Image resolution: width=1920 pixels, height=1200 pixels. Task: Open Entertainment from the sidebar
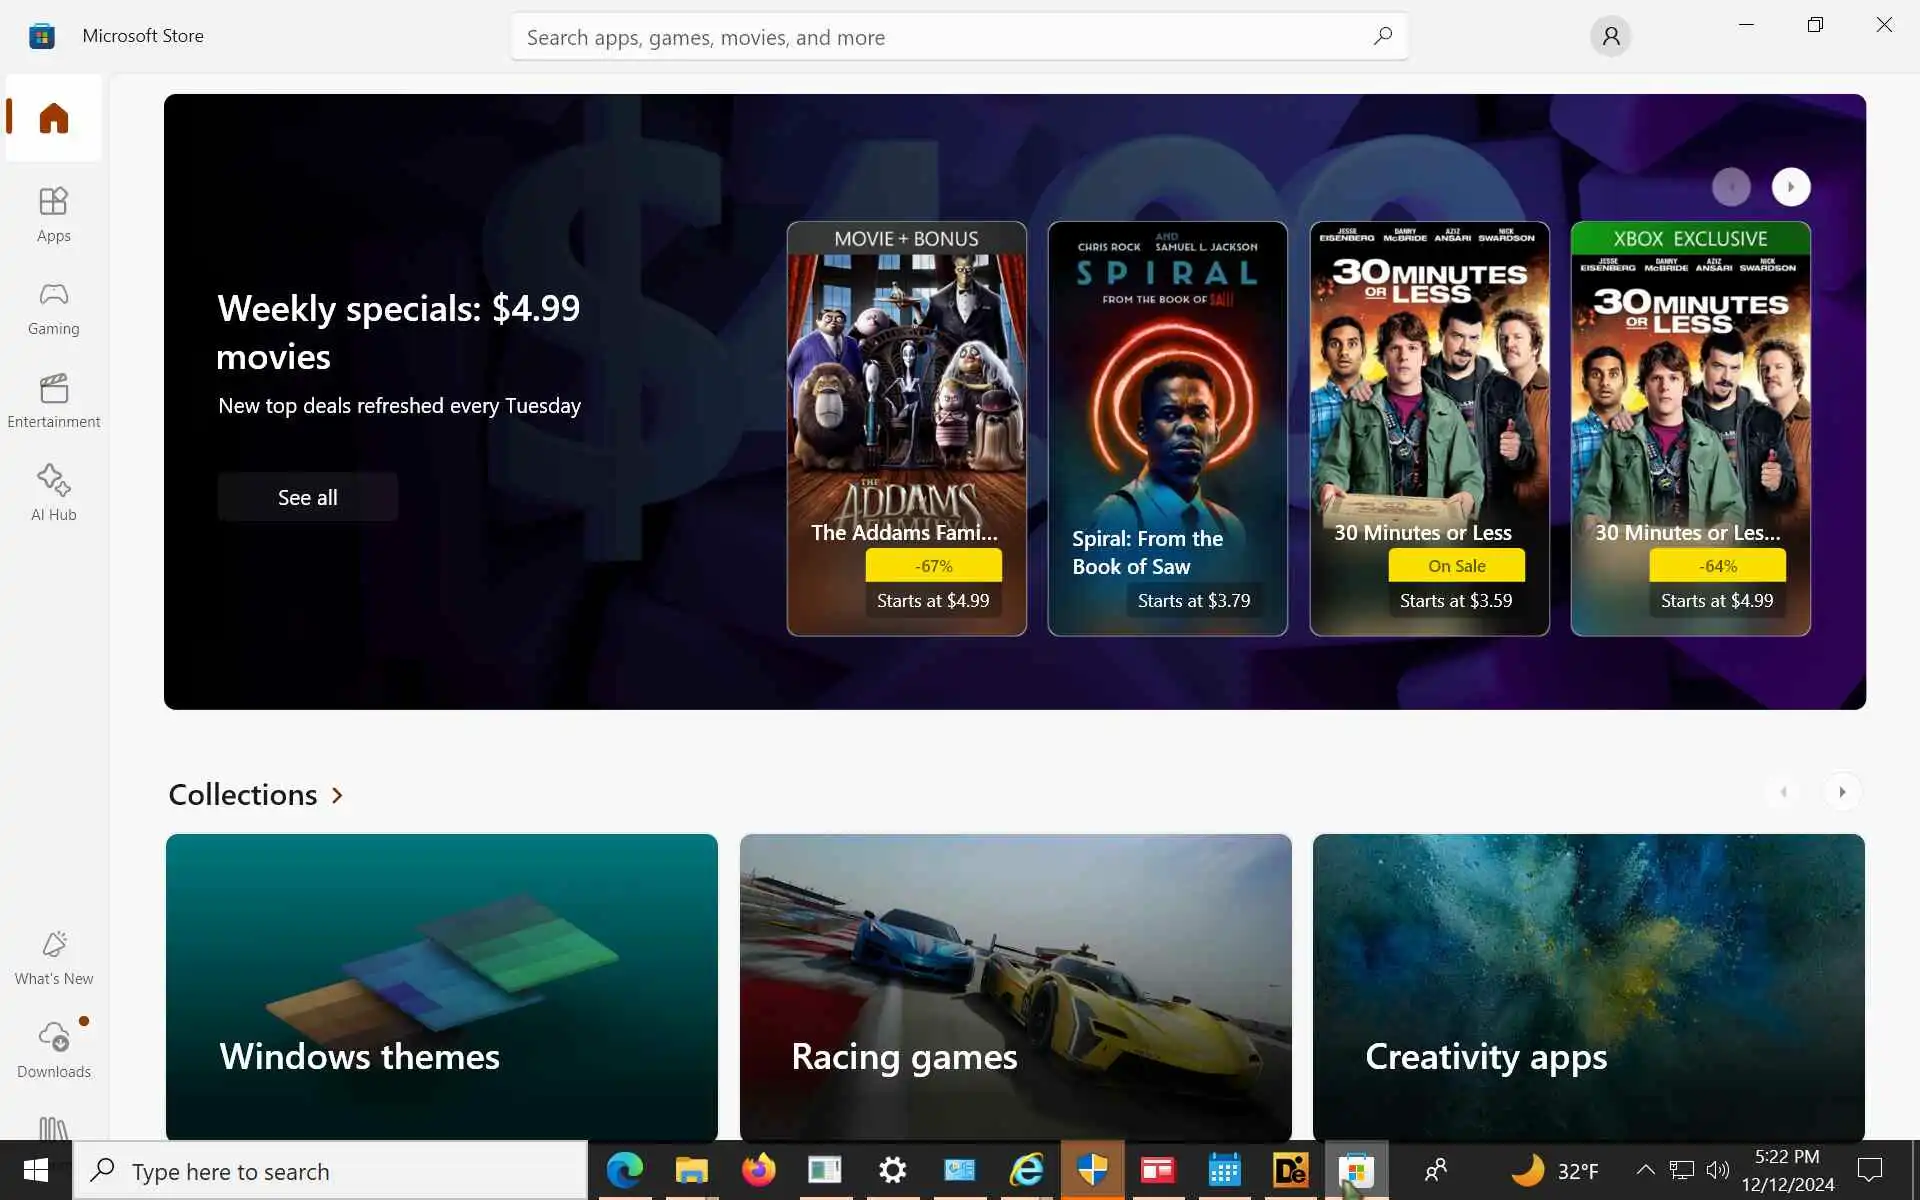pos(53,400)
